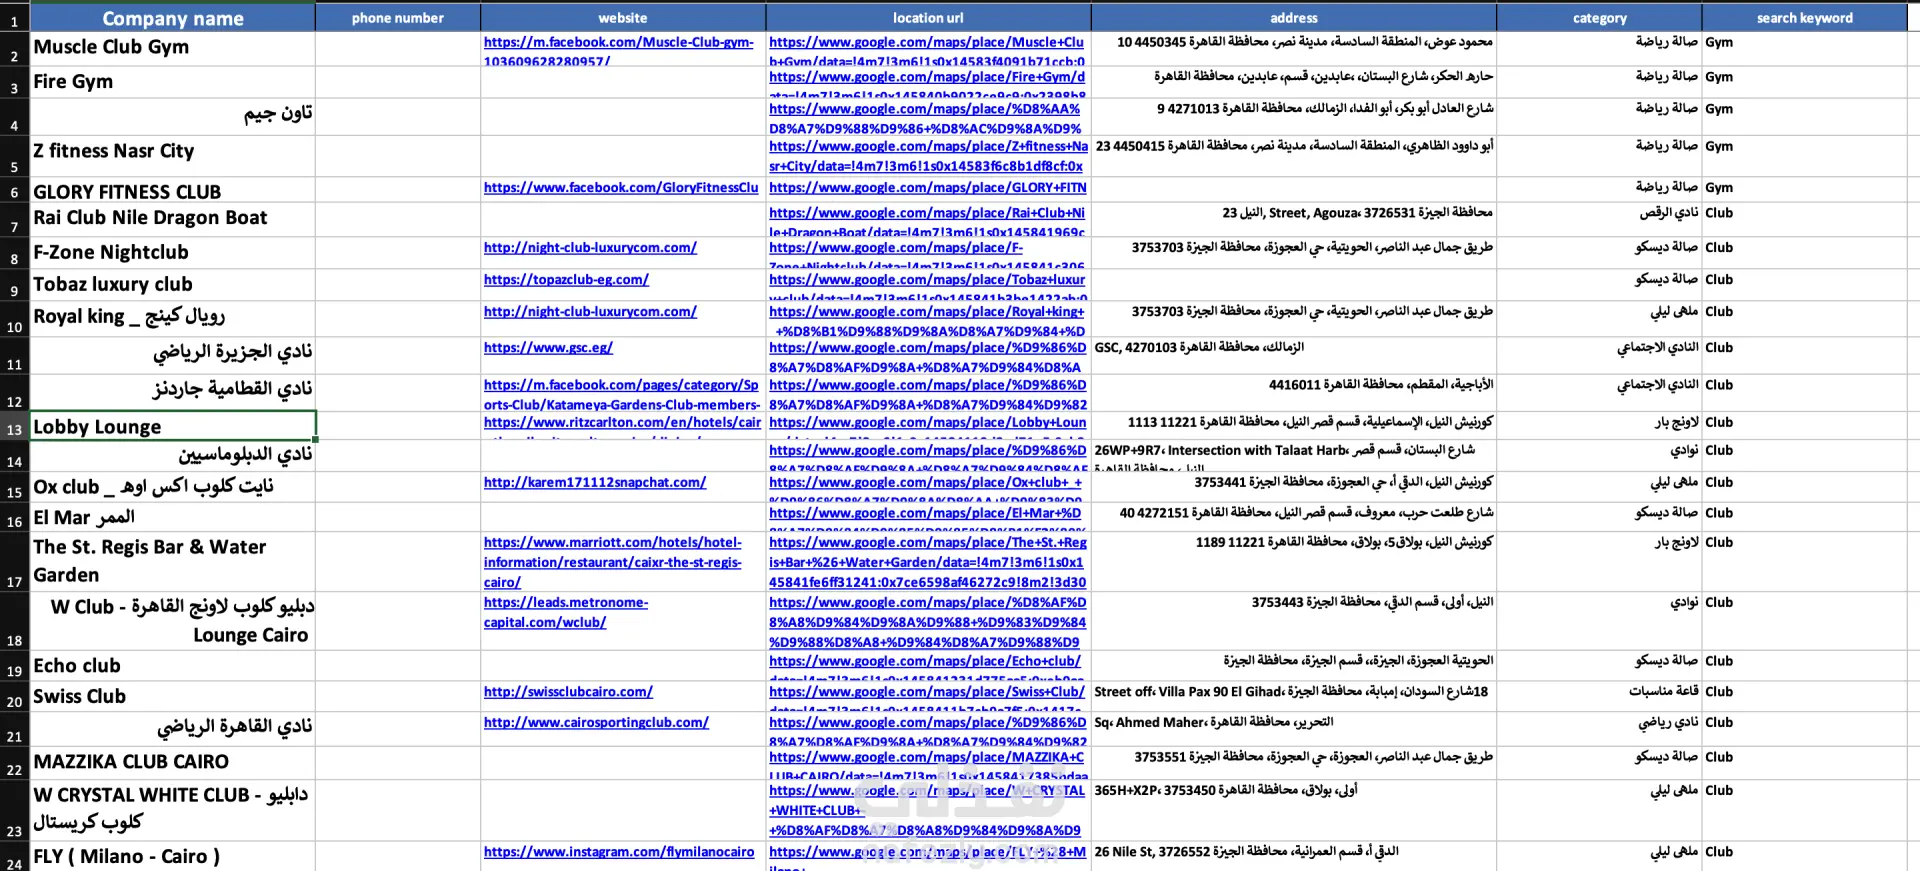Select the "MAZZIKA CLUB CAIRO" cell
Image resolution: width=1920 pixels, height=871 pixels.
click(x=173, y=762)
